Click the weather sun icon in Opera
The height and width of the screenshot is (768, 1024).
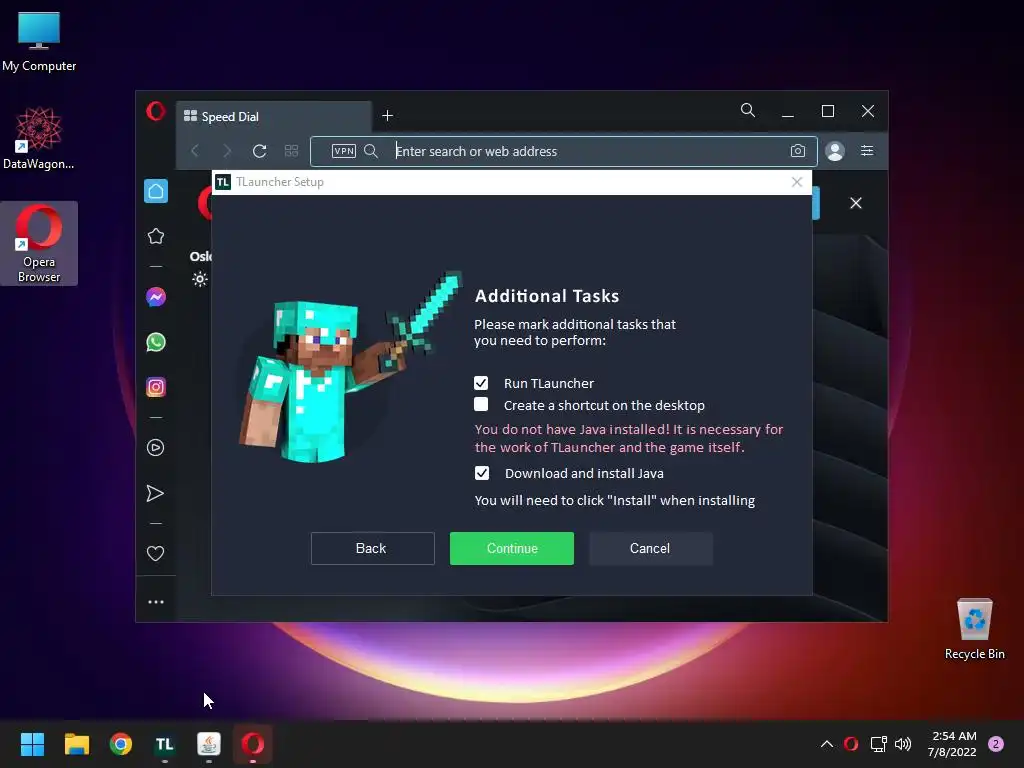point(200,279)
